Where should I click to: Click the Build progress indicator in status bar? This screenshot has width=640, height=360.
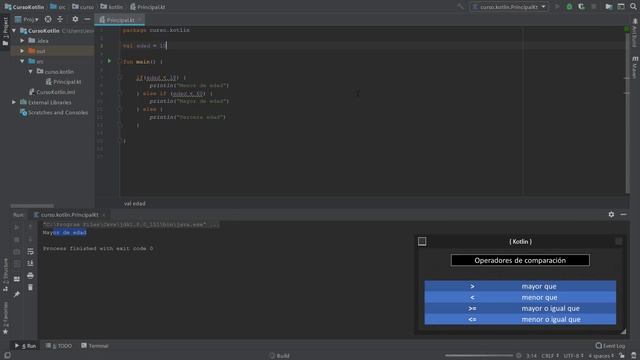point(280,356)
